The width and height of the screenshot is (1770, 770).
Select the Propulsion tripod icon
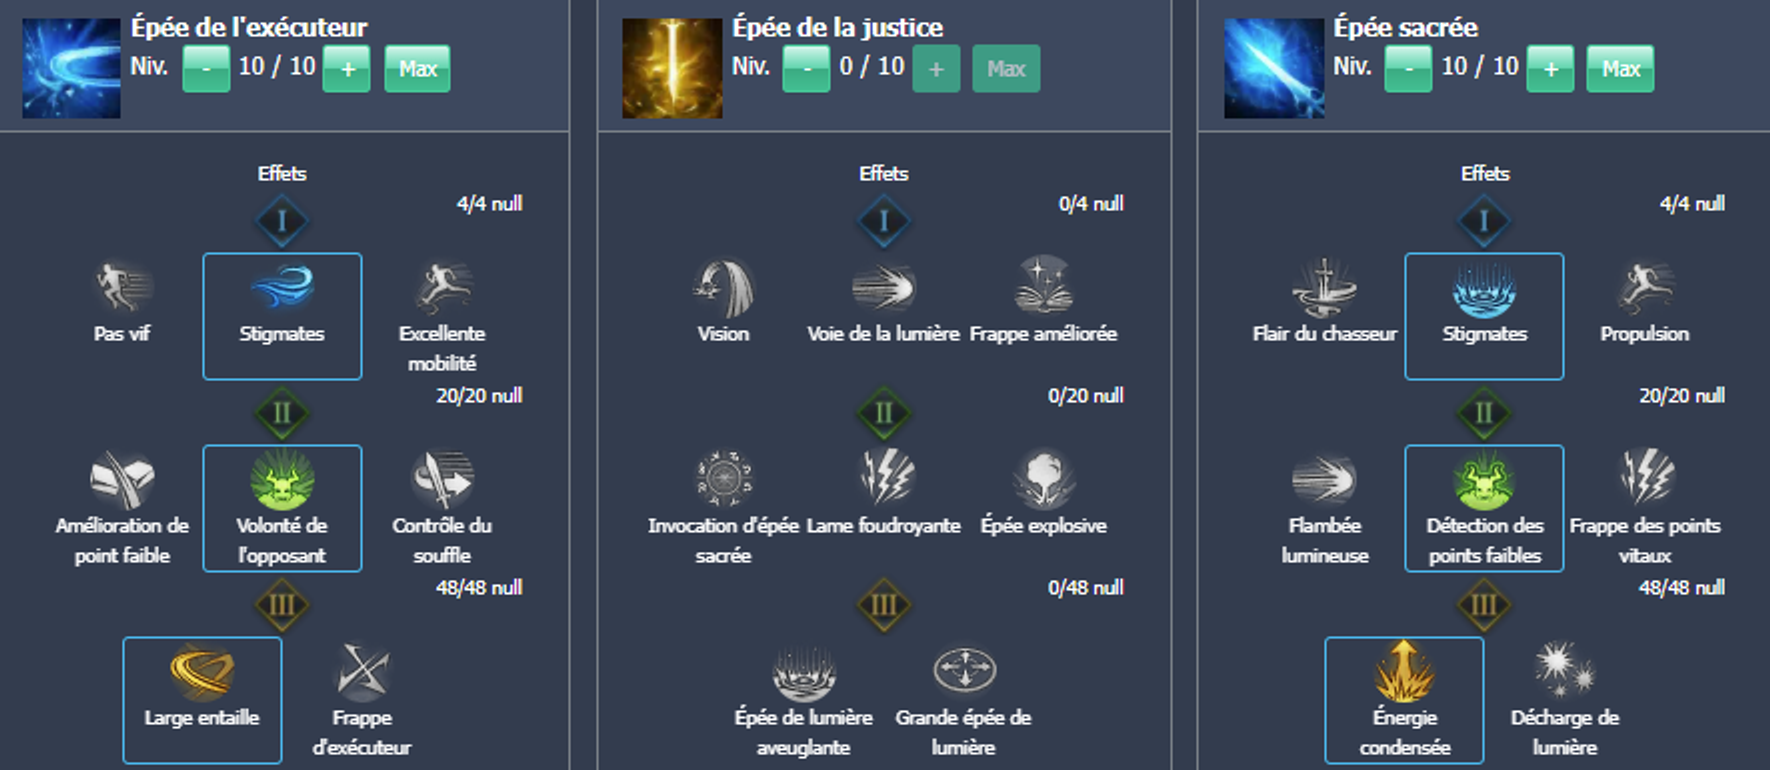pyautogui.click(x=1645, y=287)
